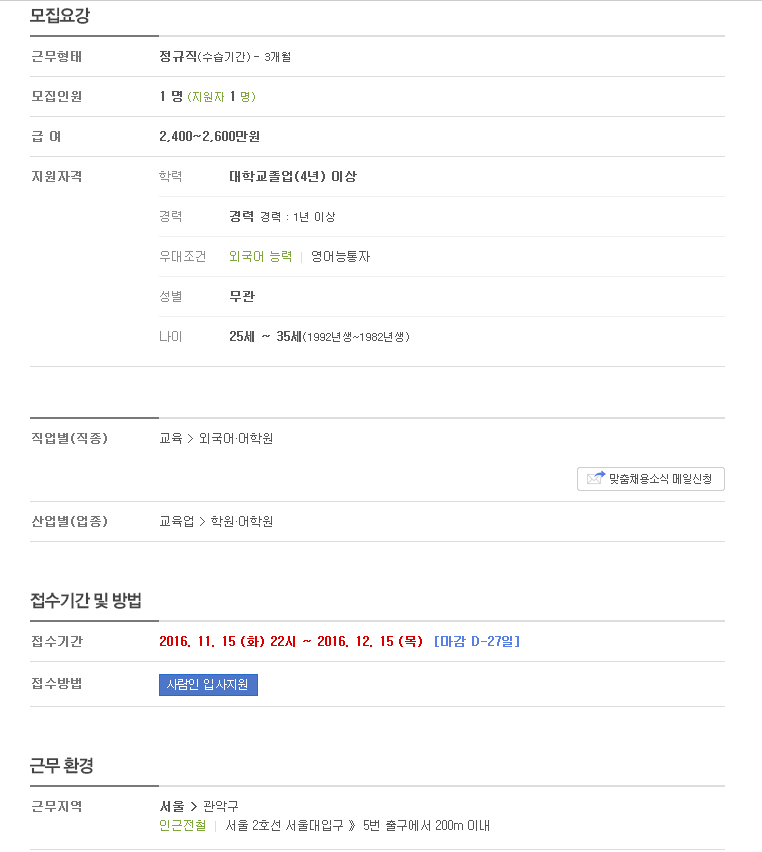Click the 서울 location text
The width and height of the screenshot is (762, 852).
tap(172, 806)
